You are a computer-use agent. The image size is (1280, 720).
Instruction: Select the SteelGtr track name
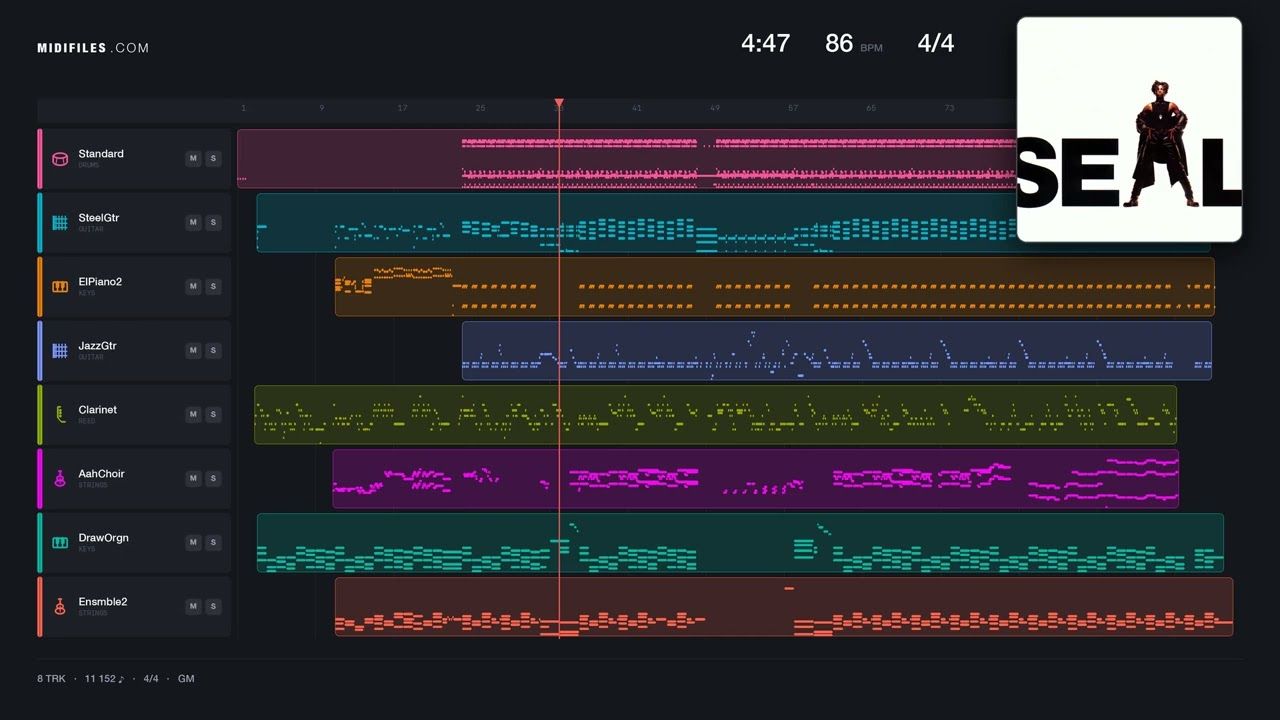100,218
